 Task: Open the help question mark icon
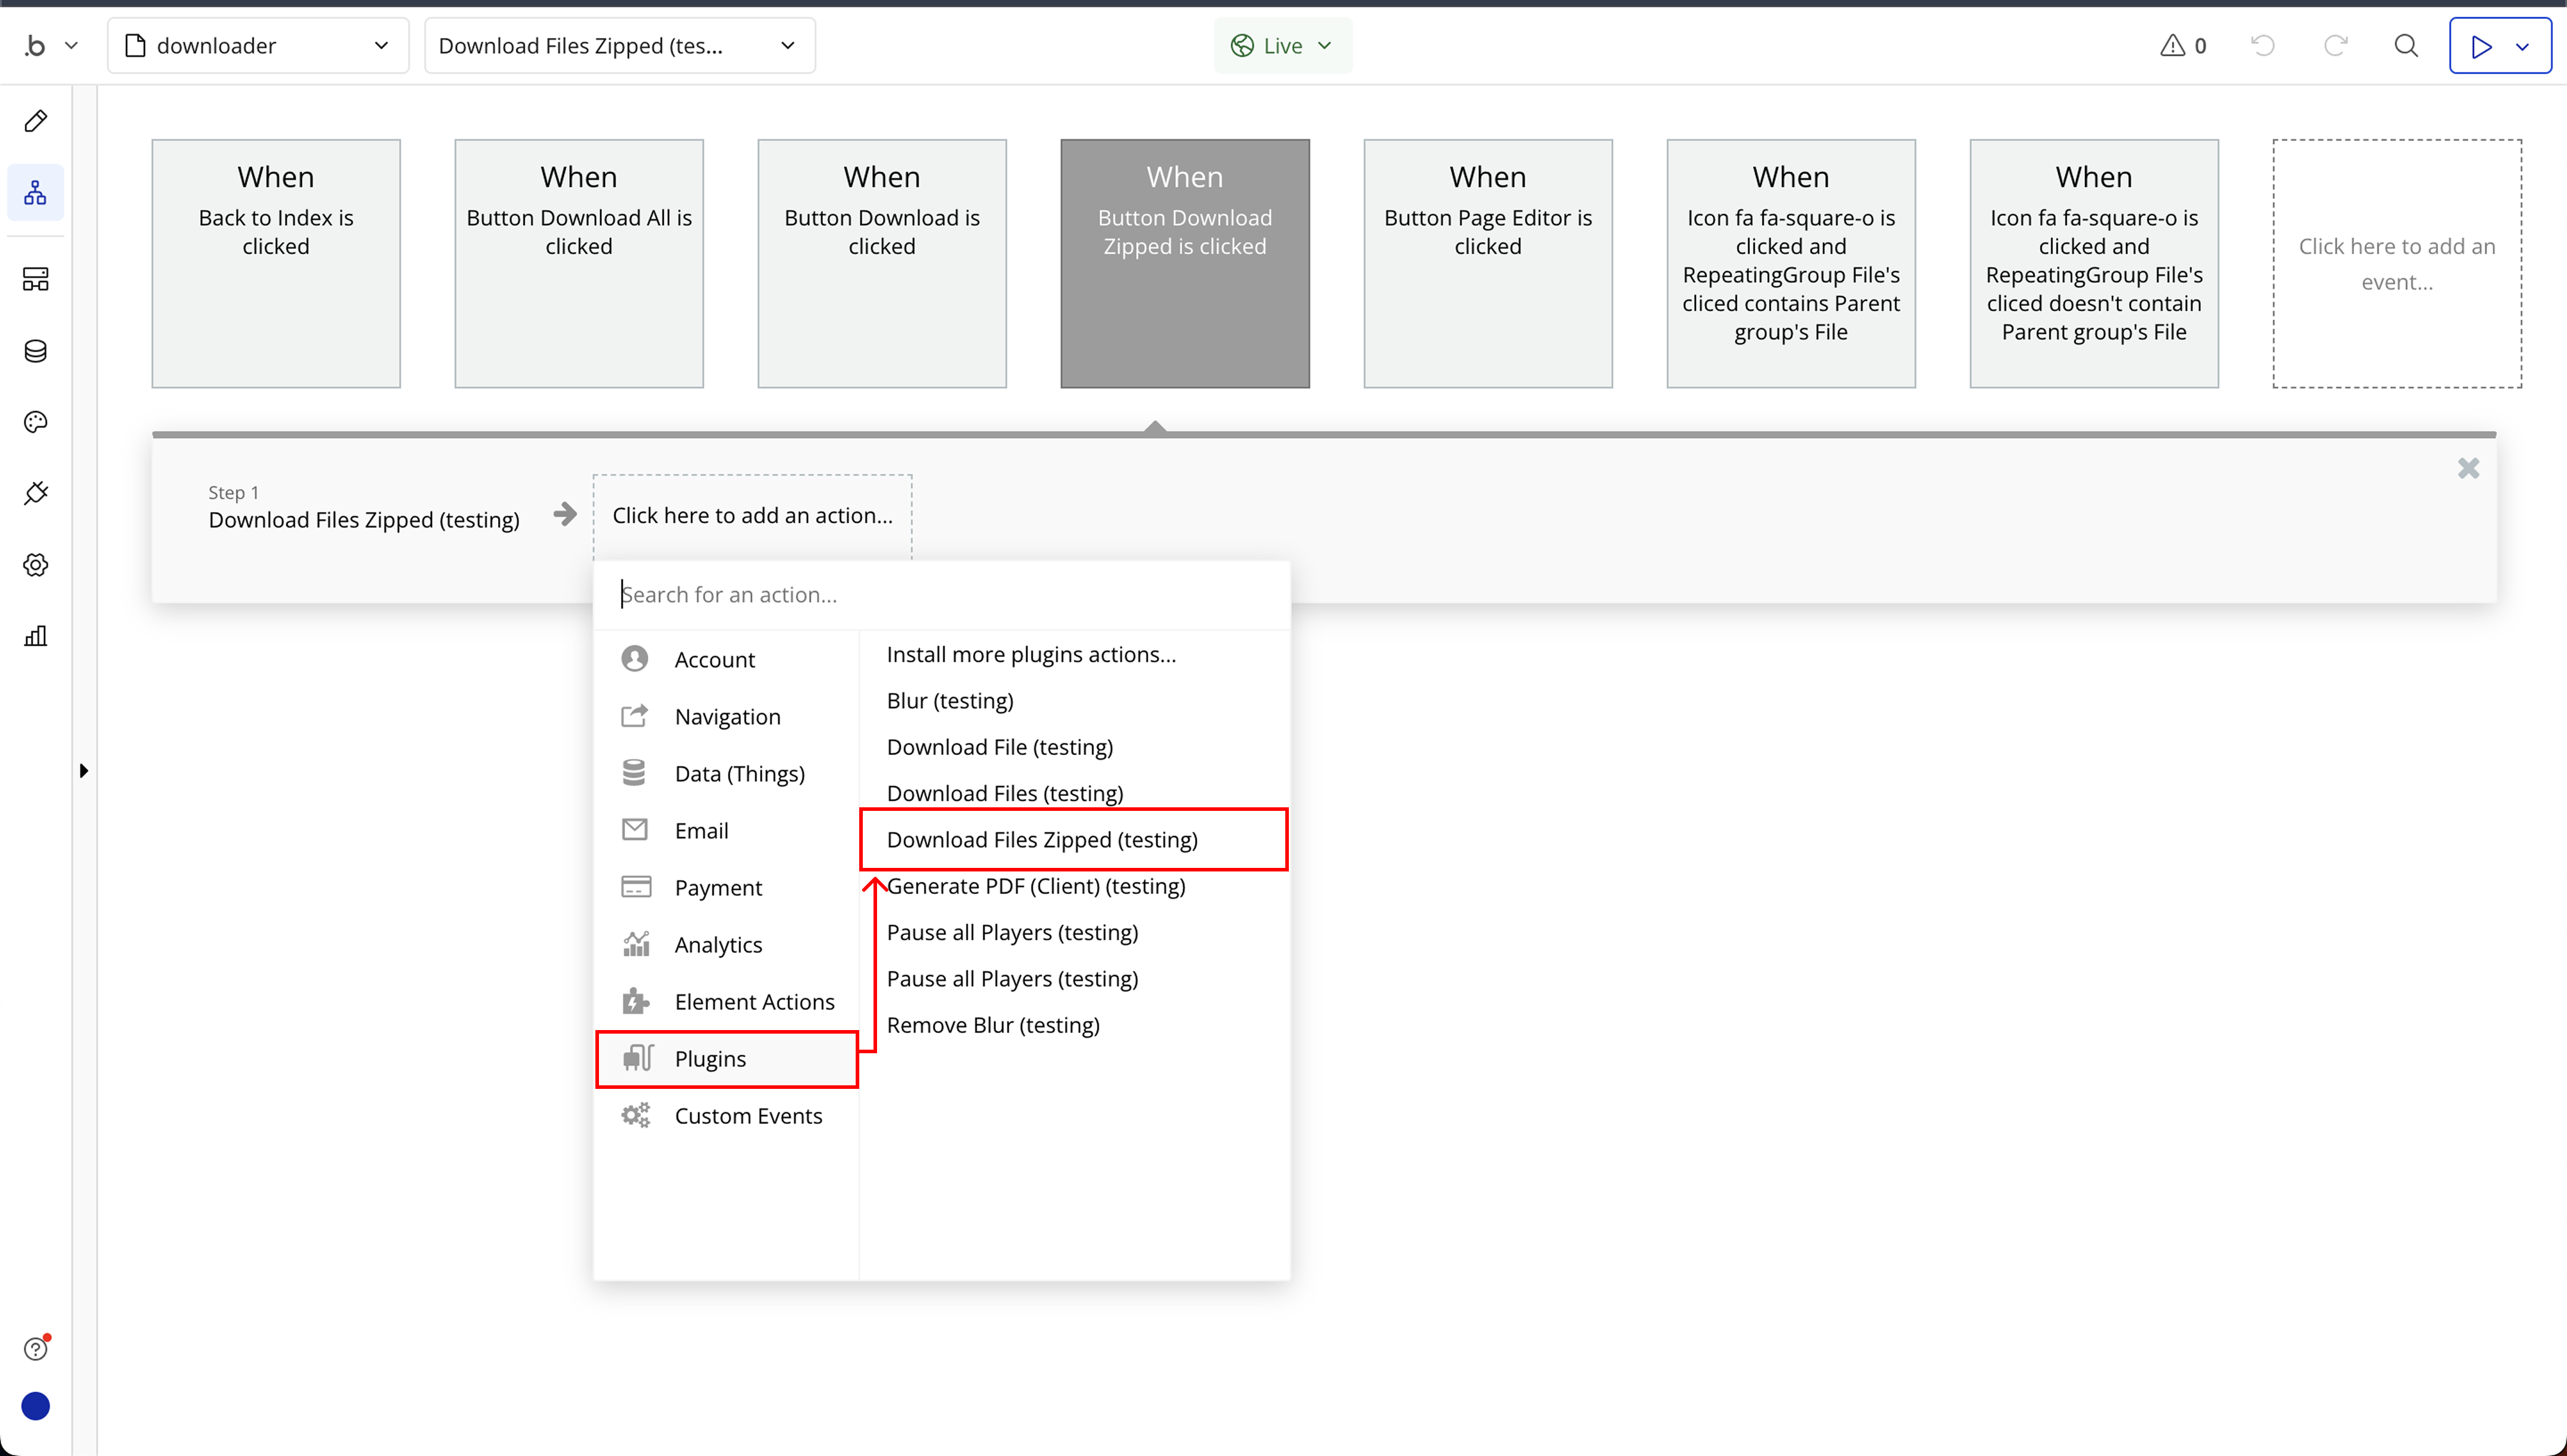pyautogui.click(x=36, y=1349)
